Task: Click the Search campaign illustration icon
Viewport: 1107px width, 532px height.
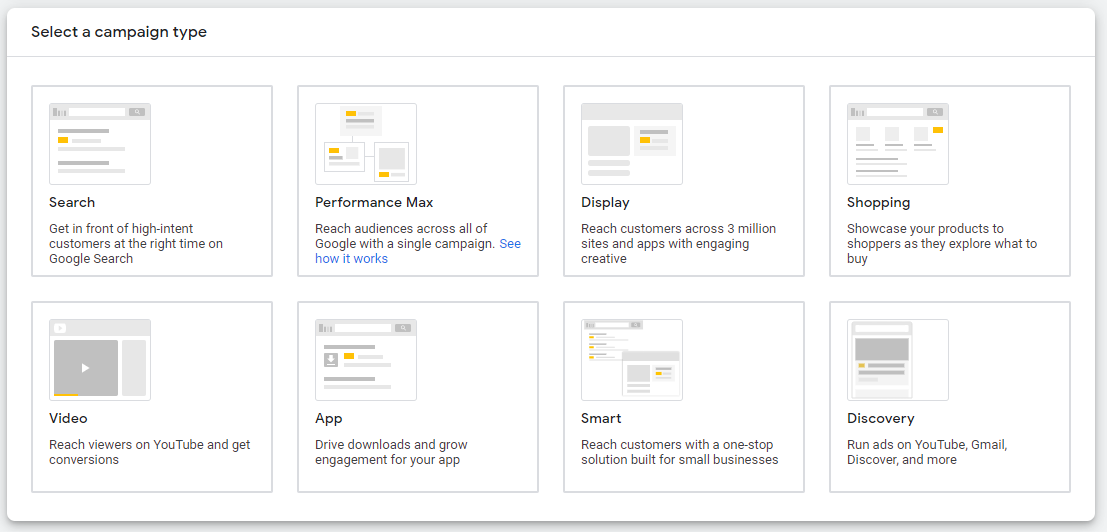Action: 100,144
